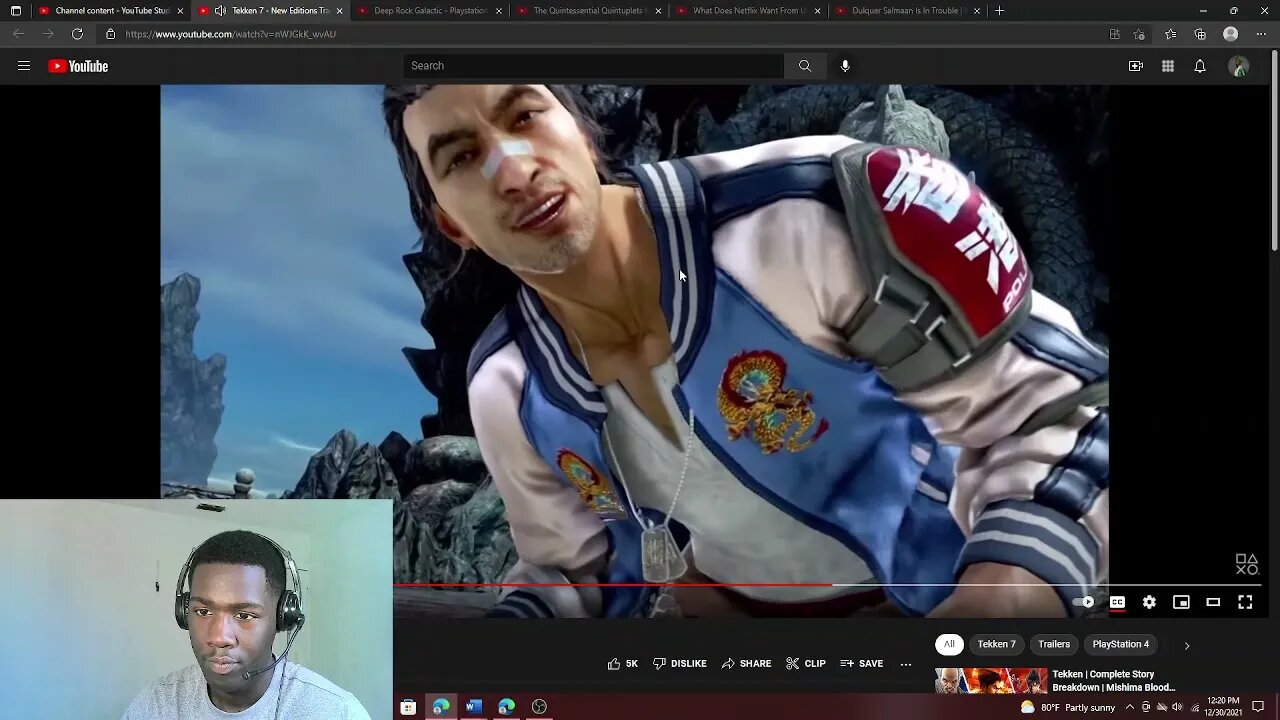Close the Quintessential Quintuplets tab

tap(658, 11)
